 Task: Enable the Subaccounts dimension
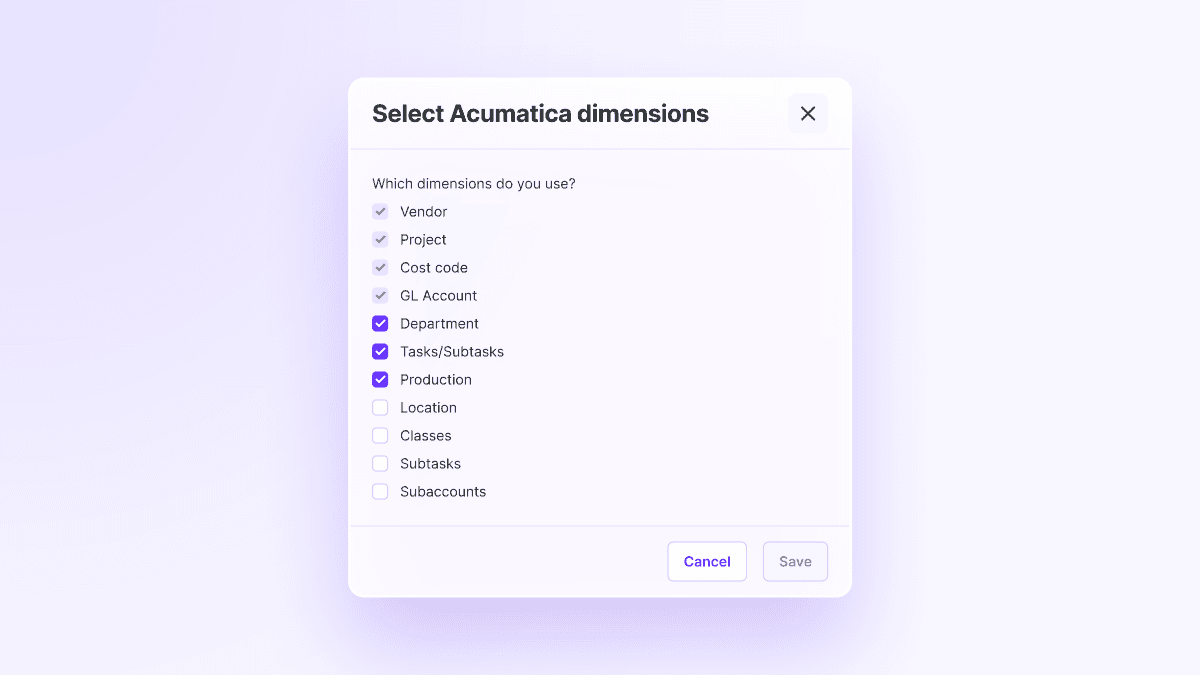[x=380, y=491]
